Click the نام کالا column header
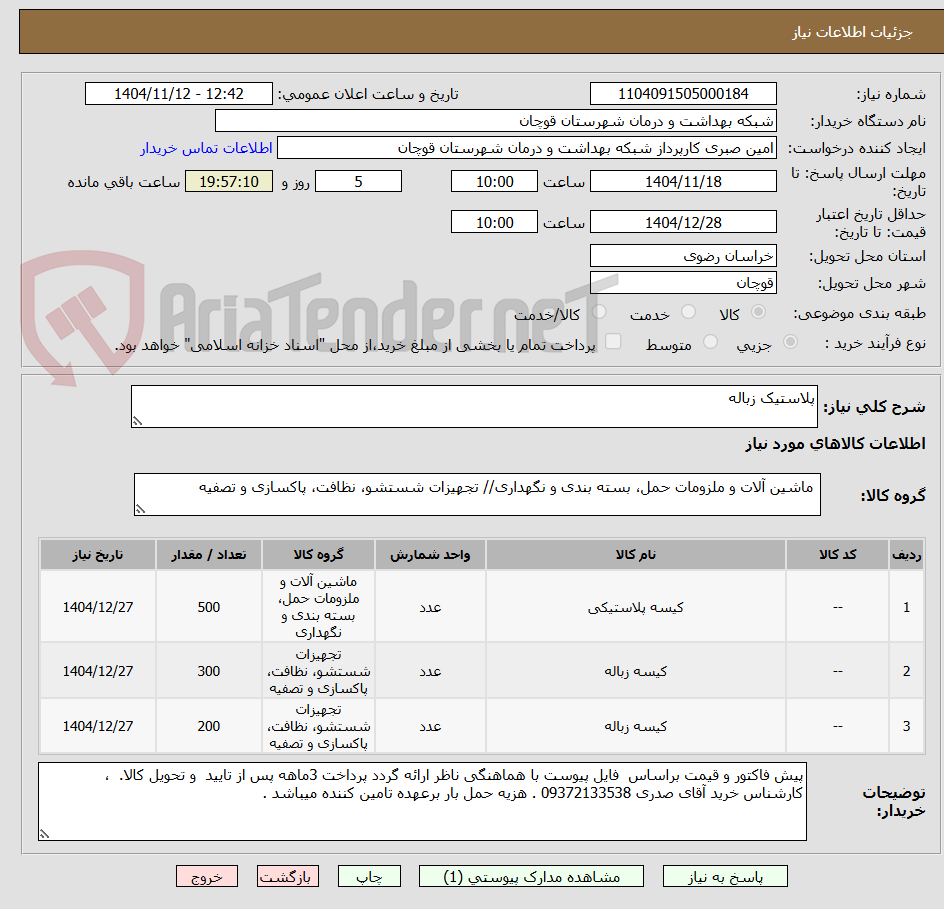 (636, 554)
